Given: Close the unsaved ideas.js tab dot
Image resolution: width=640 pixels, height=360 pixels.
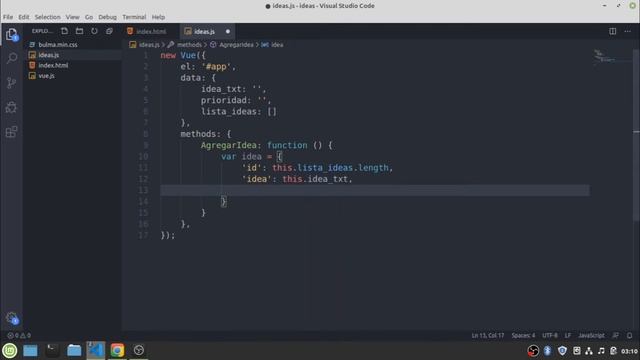Looking at the screenshot, I should (228, 31).
